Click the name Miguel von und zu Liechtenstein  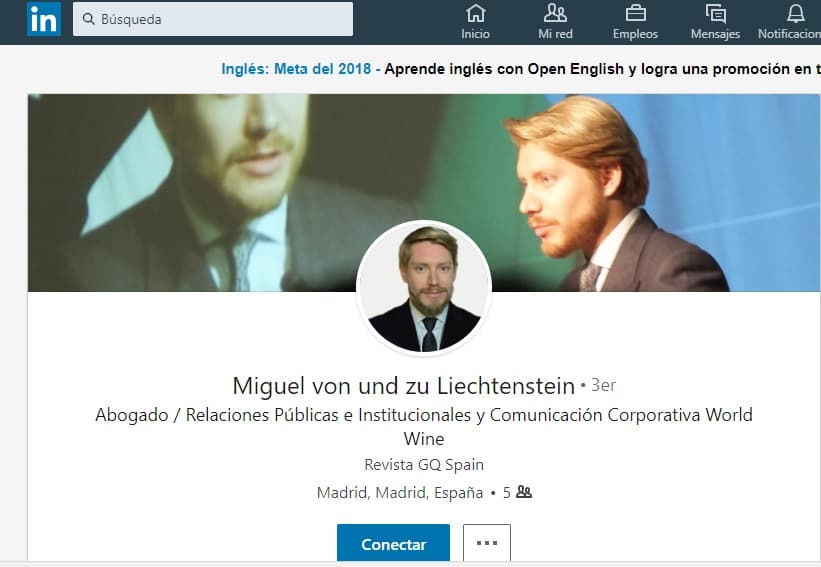(403, 386)
